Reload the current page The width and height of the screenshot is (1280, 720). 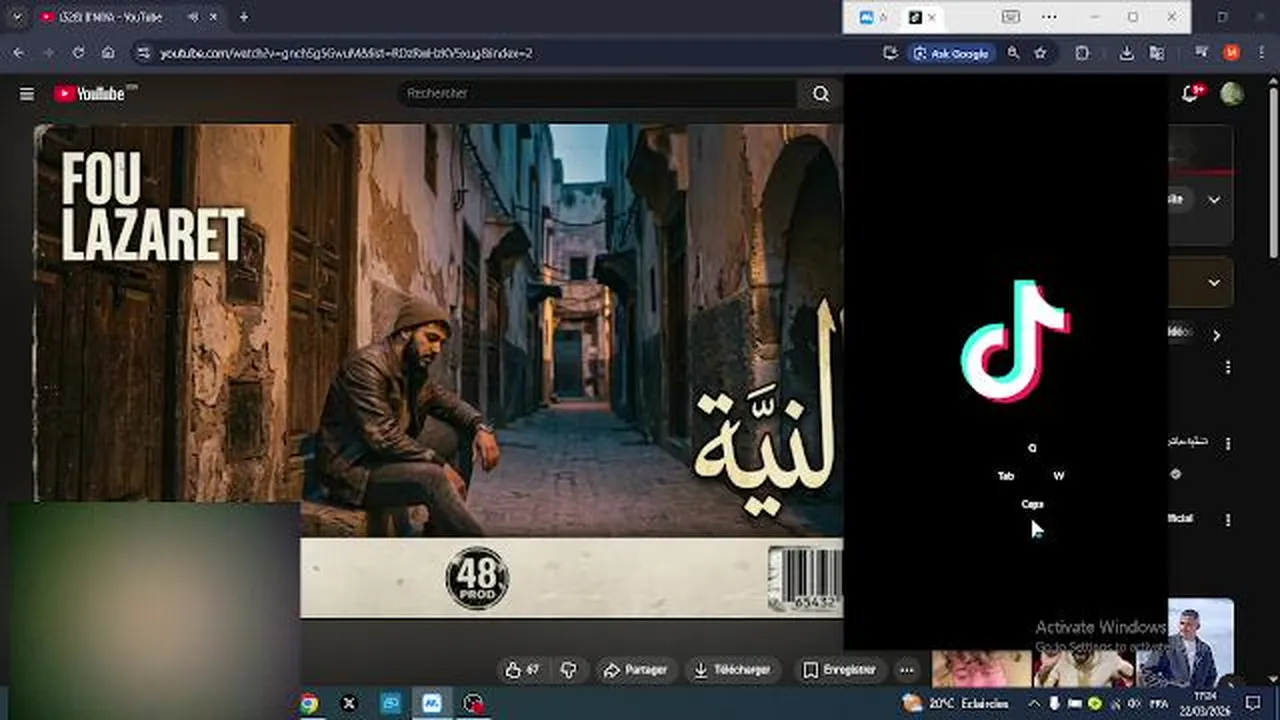coord(78,53)
